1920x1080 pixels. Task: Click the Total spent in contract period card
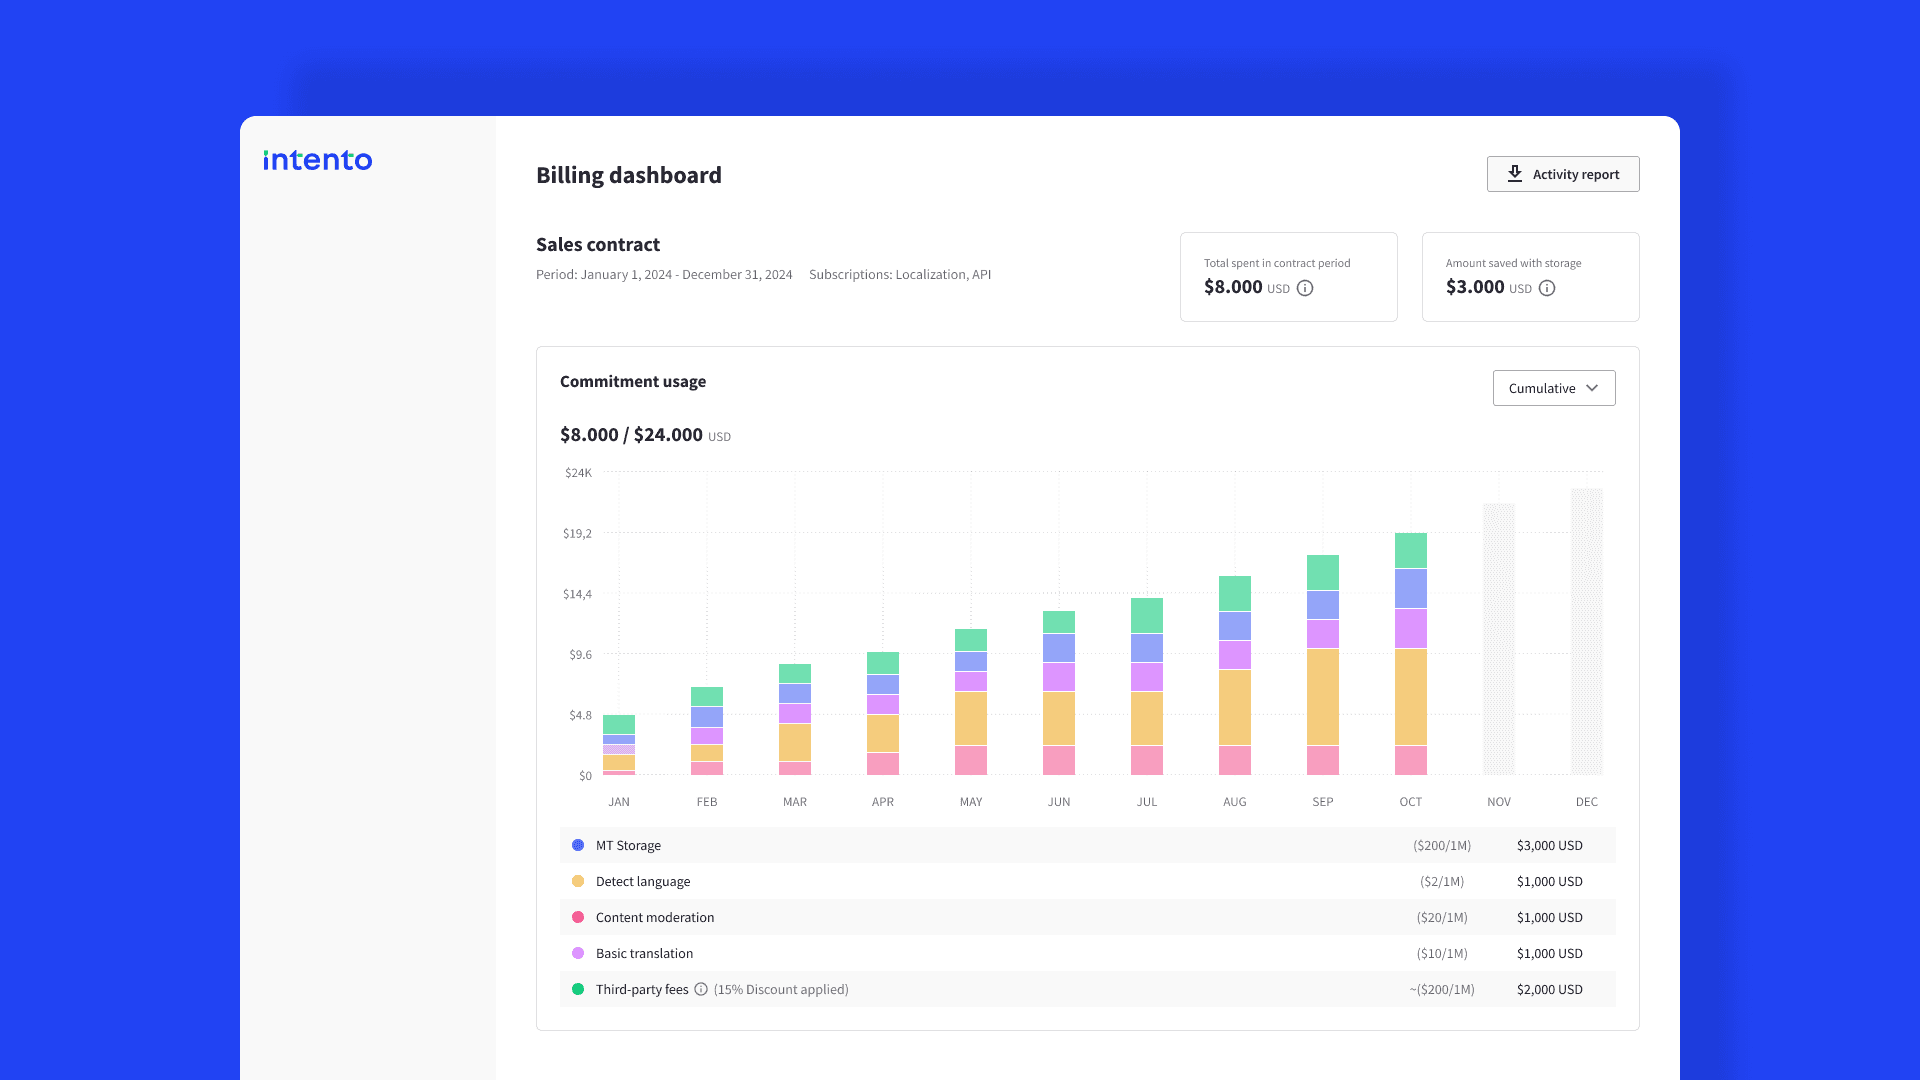(1288, 276)
